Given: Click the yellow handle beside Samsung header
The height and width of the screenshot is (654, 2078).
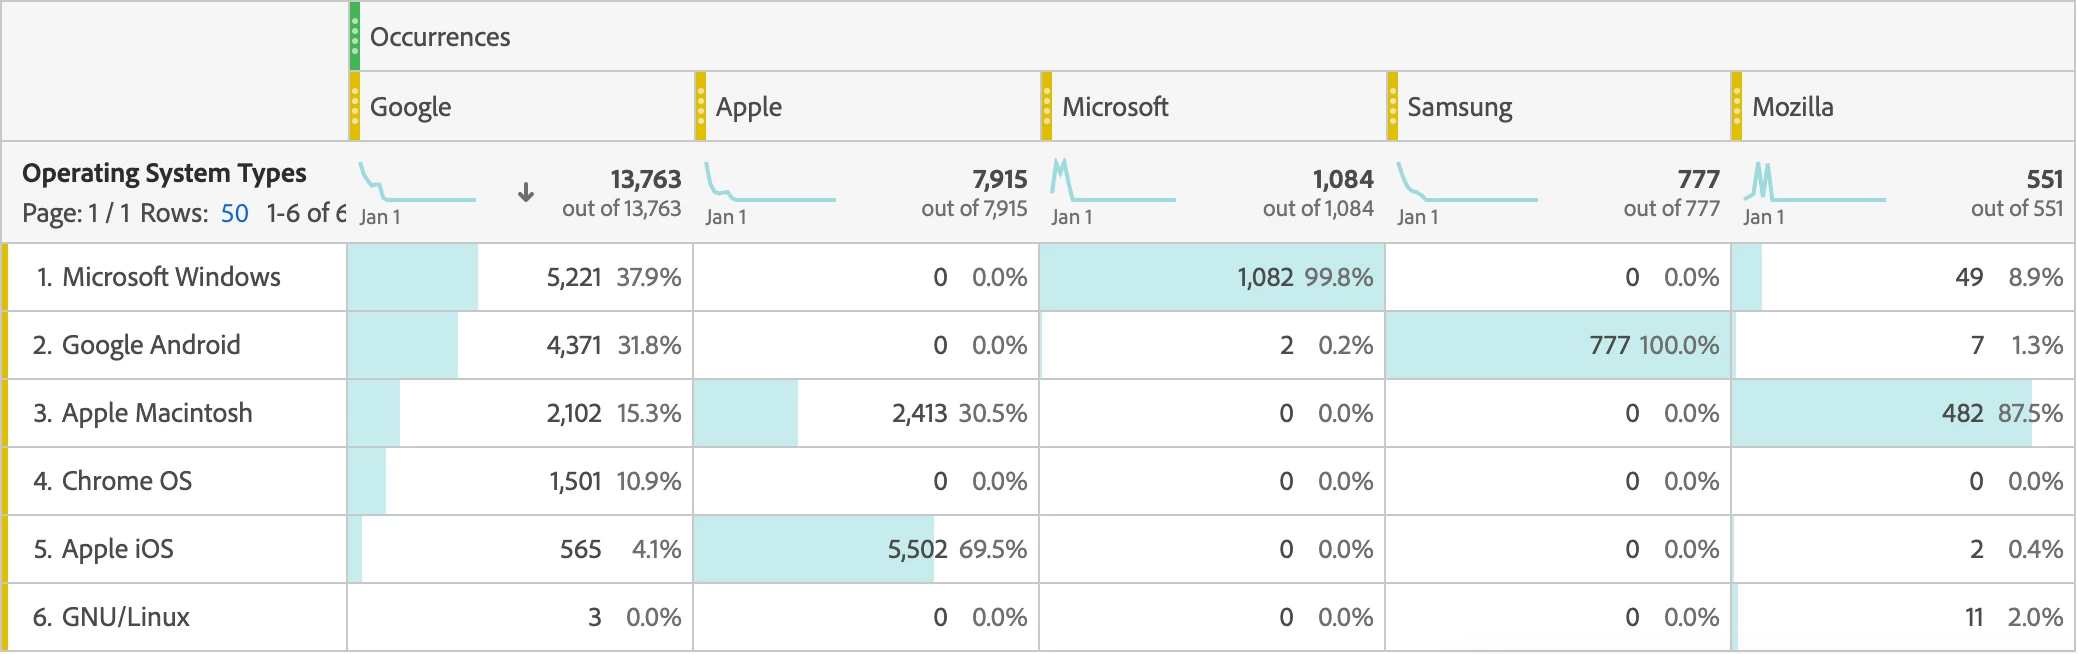Looking at the screenshot, I should [x=1393, y=106].
